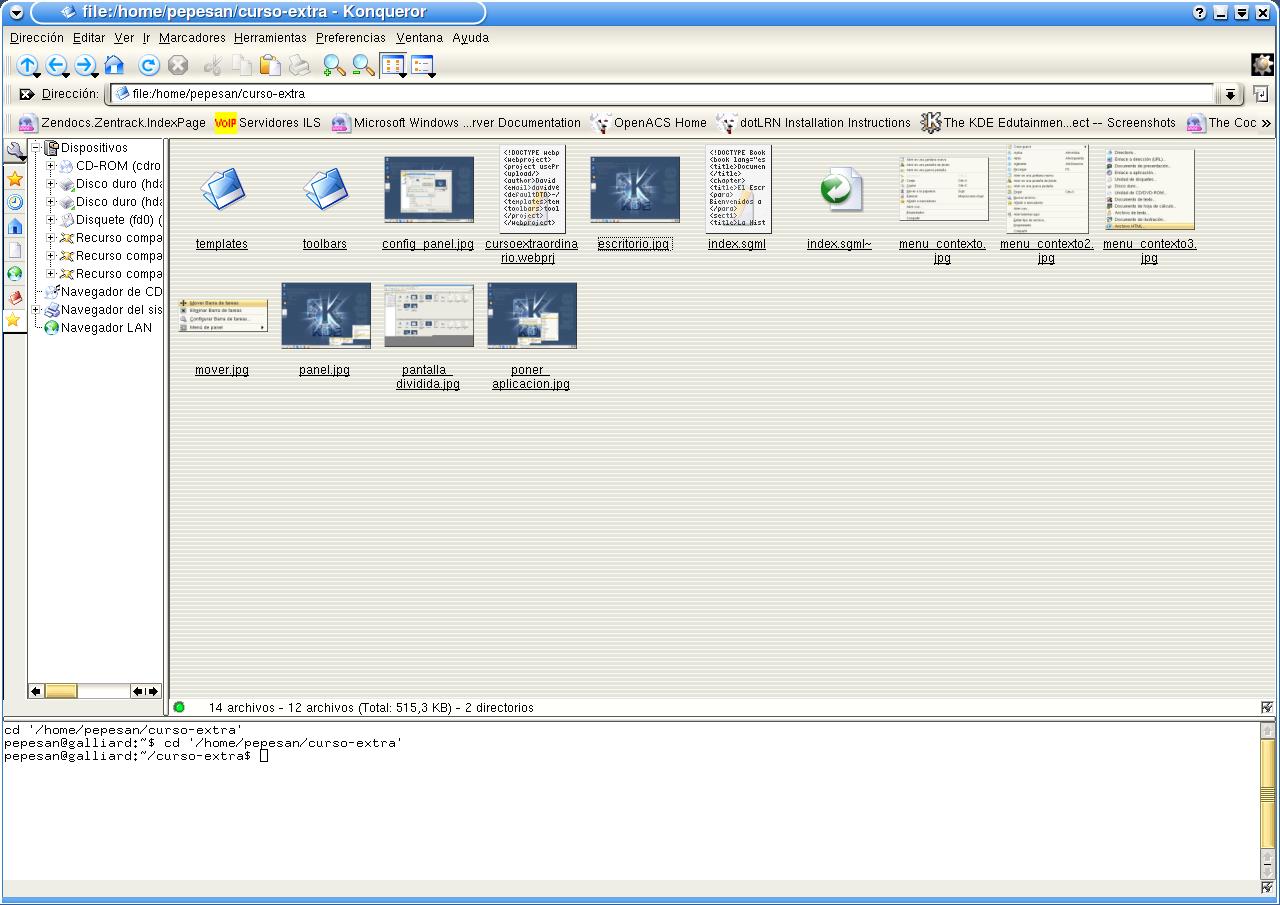The image size is (1280, 905).
Task: Tick the link checkbox in file view status bar
Action: pyautogui.click(x=1267, y=707)
